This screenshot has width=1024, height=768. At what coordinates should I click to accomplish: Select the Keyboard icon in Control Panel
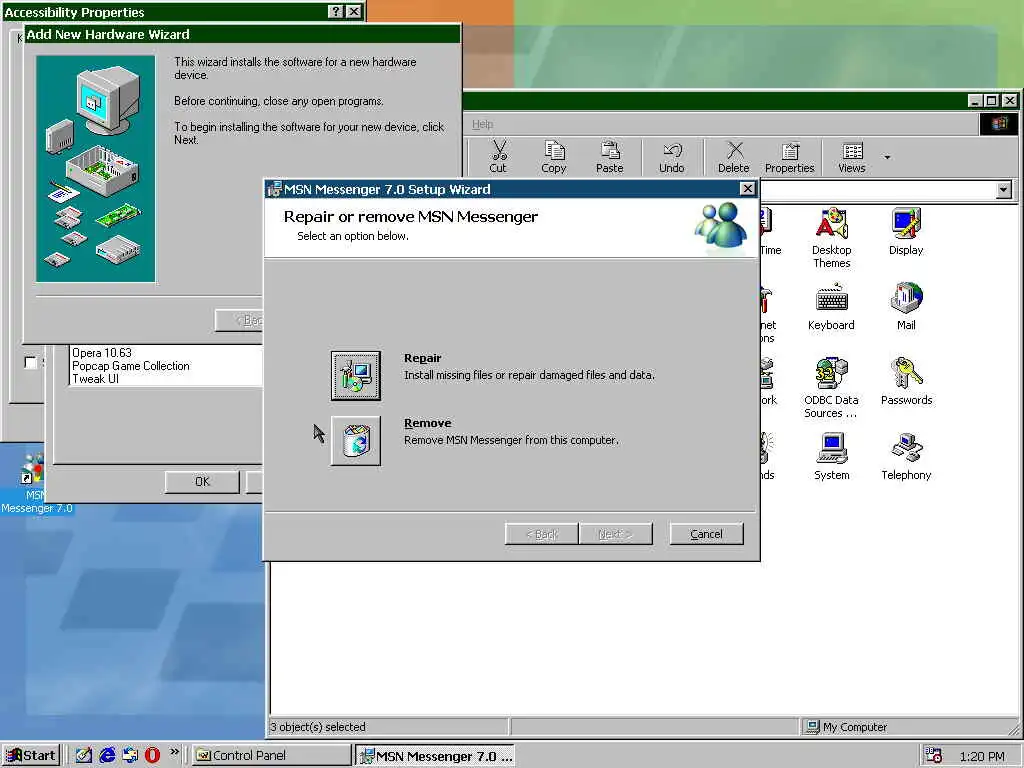tap(831, 307)
